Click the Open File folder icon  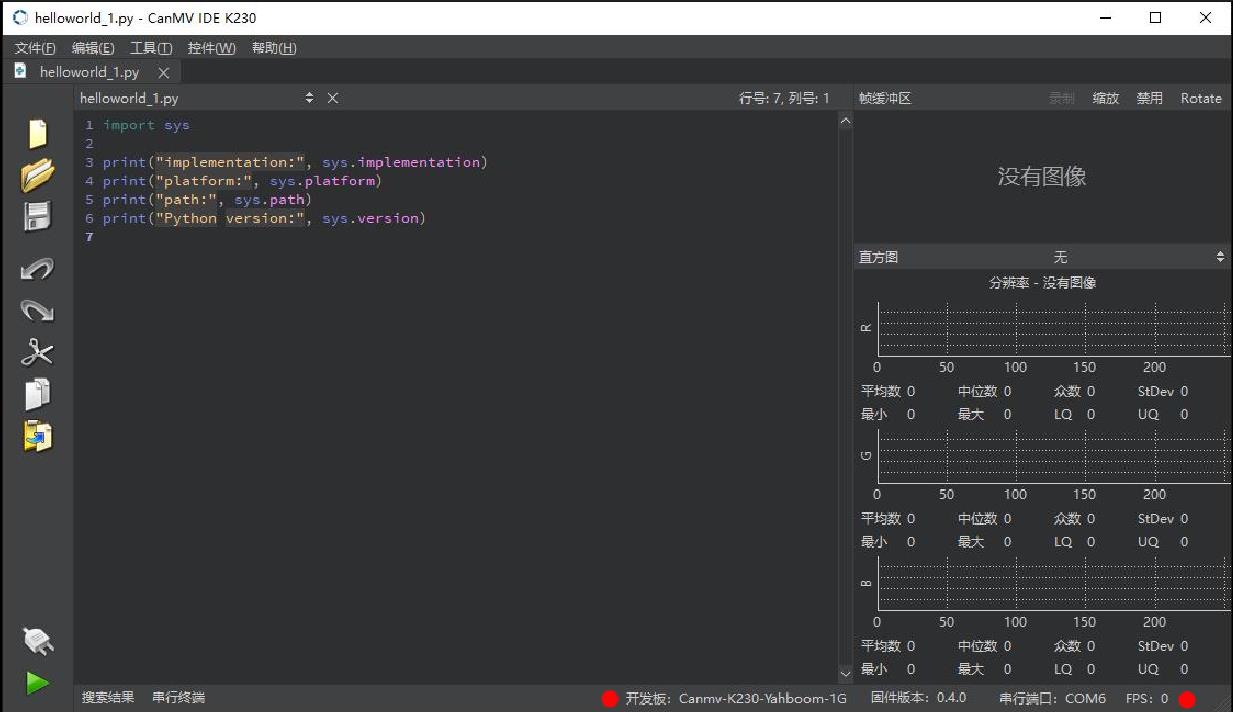click(37, 175)
